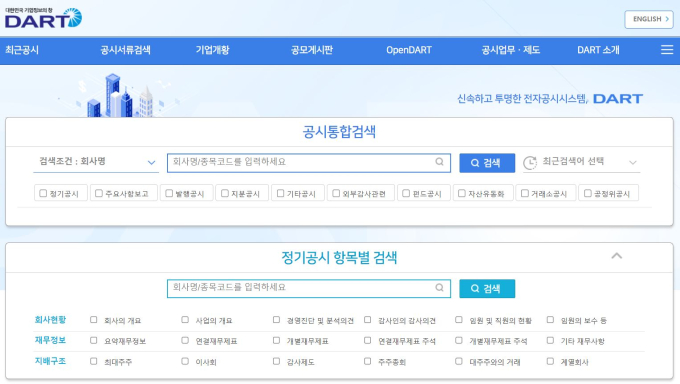Collapse the 정기공시 항목별 검색 panel

point(616,256)
